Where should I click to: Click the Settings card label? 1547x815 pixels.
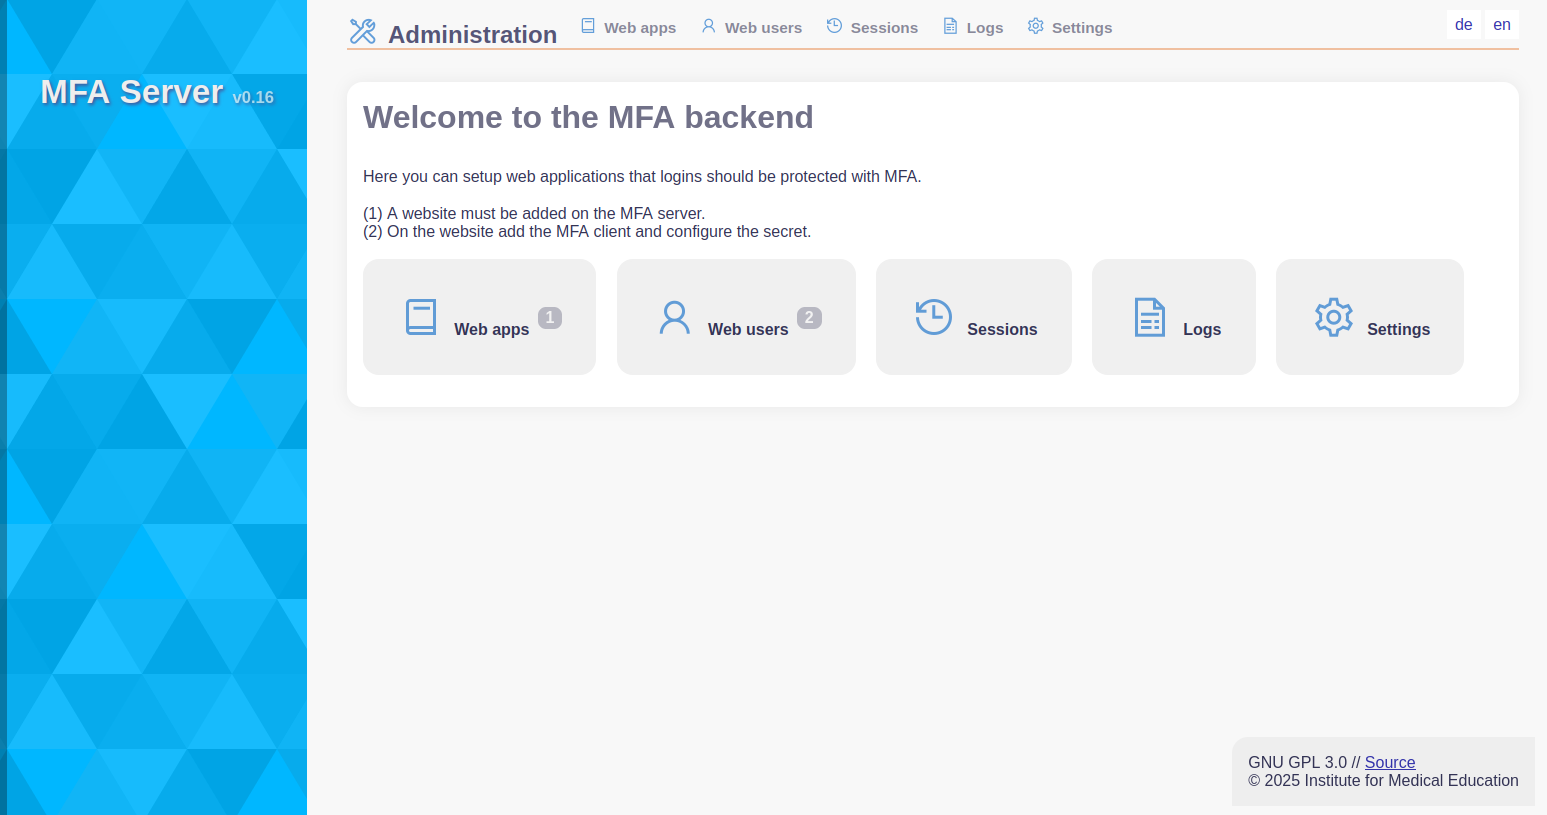[x=1398, y=329]
